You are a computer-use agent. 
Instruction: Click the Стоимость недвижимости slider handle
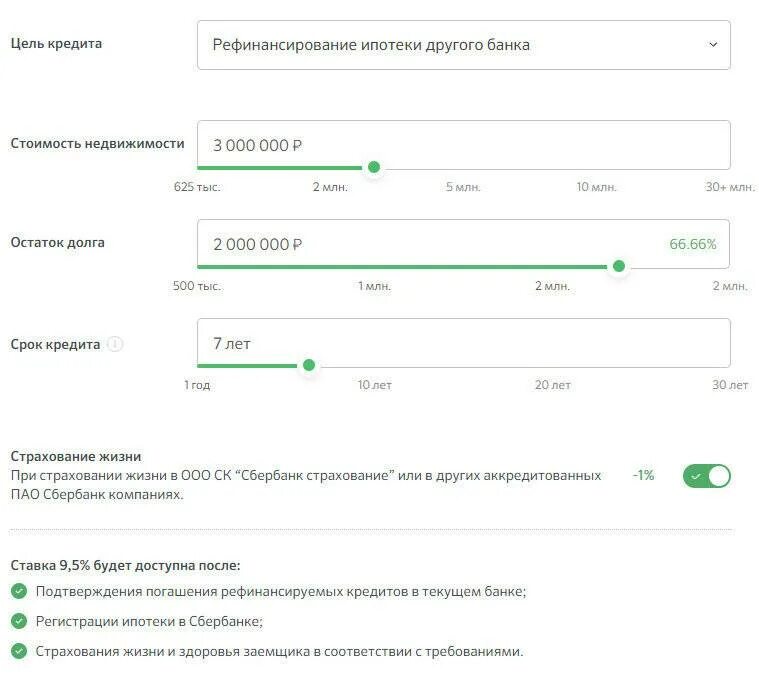tap(374, 167)
